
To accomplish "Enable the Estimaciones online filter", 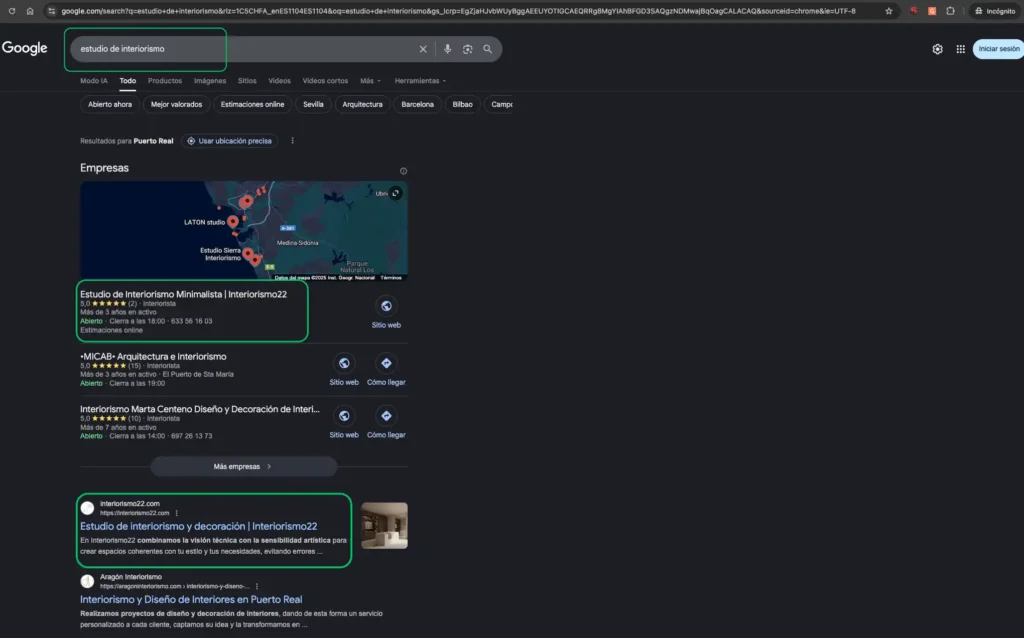I will coord(251,104).
